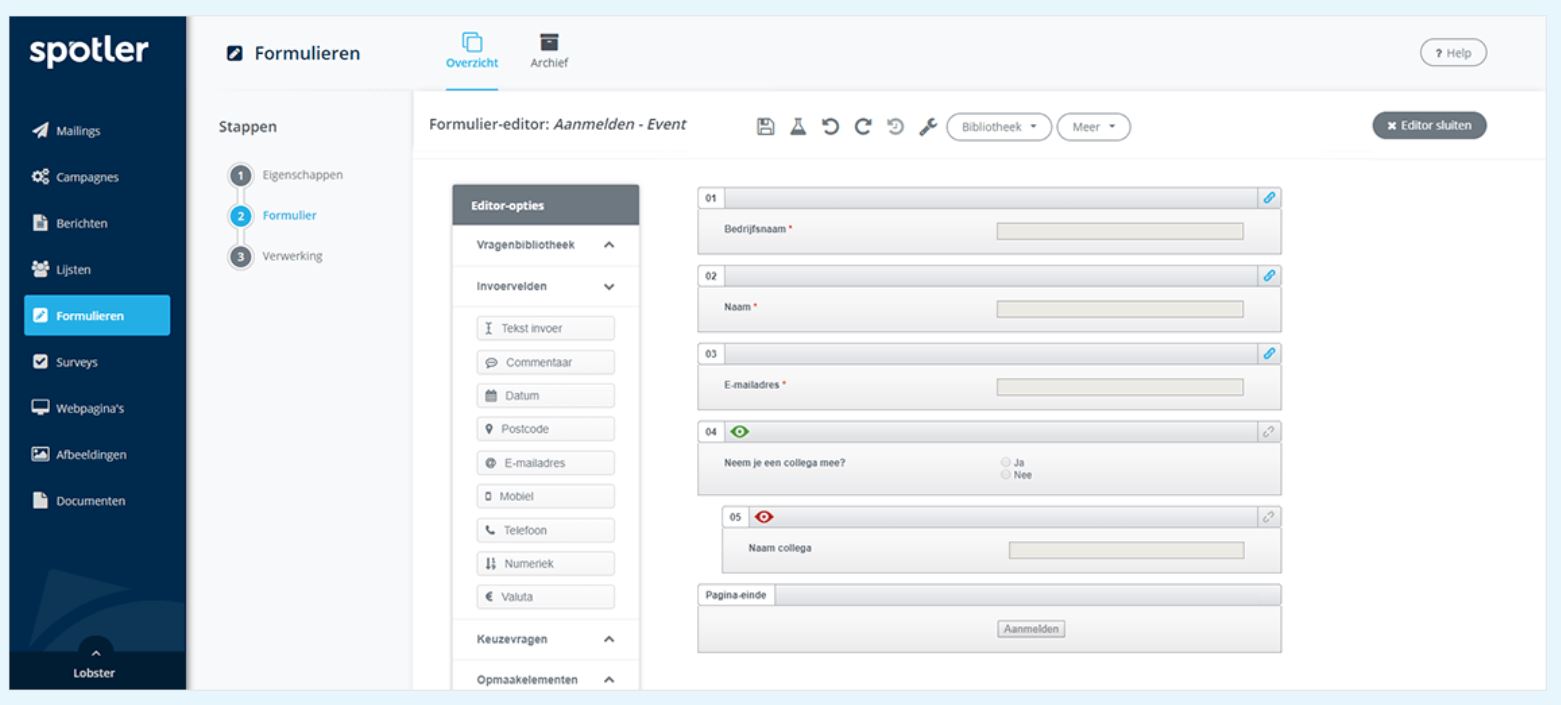Open the Bibliotheek dropdown
Viewport: 1561px width, 705px height.
point(999,127)
